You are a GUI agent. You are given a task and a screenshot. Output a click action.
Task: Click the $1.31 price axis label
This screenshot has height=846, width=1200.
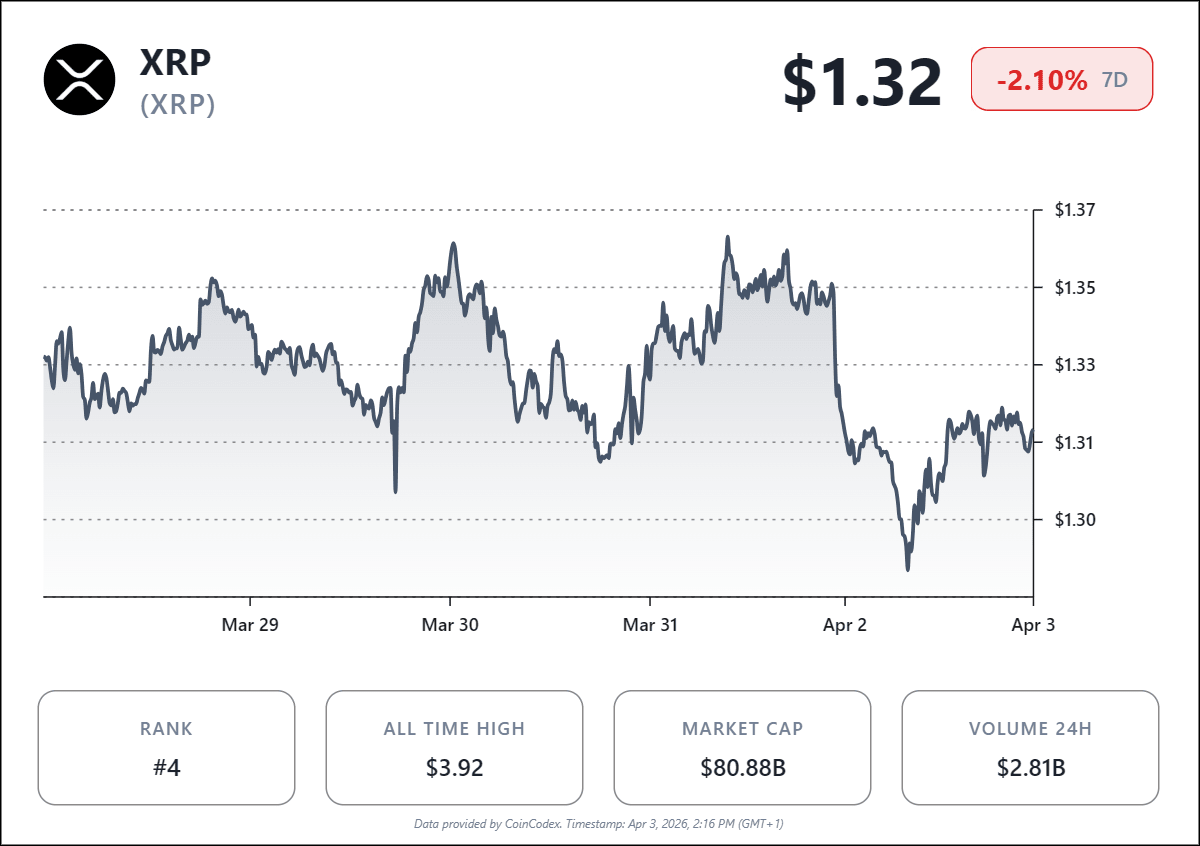[x=1075, y=442]
